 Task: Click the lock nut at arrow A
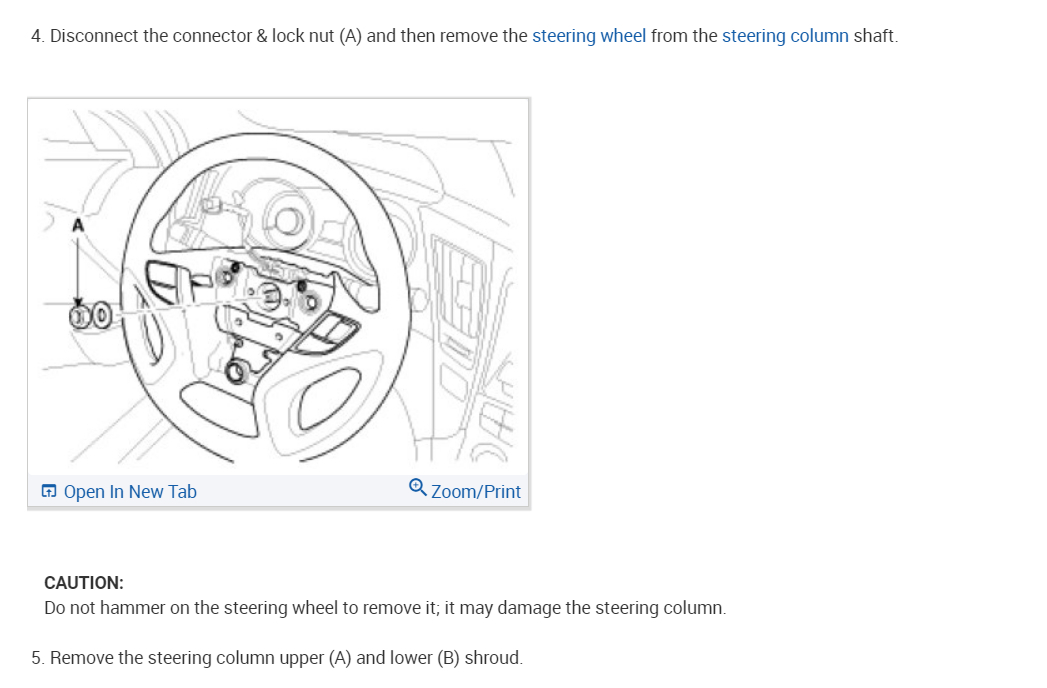[79, 316]
